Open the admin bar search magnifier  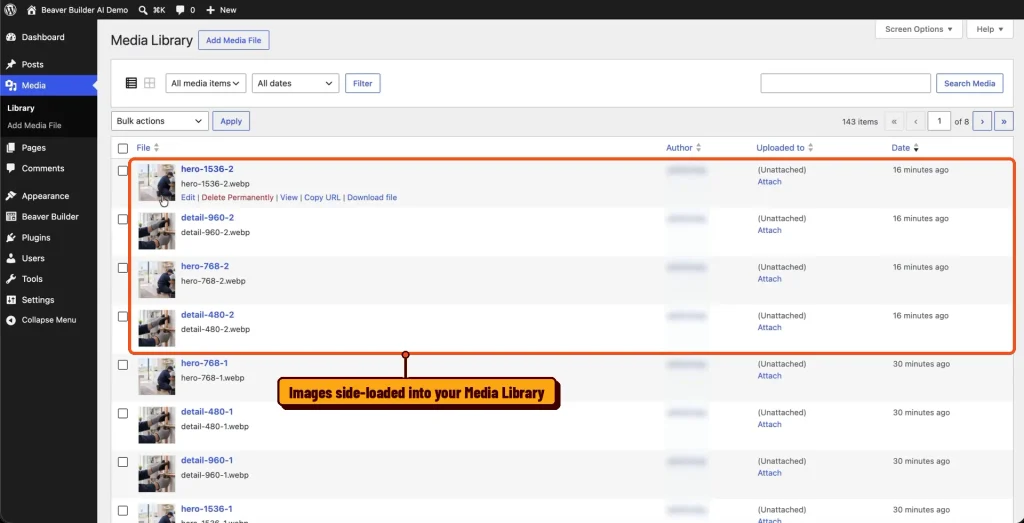(x=144, y=10)
